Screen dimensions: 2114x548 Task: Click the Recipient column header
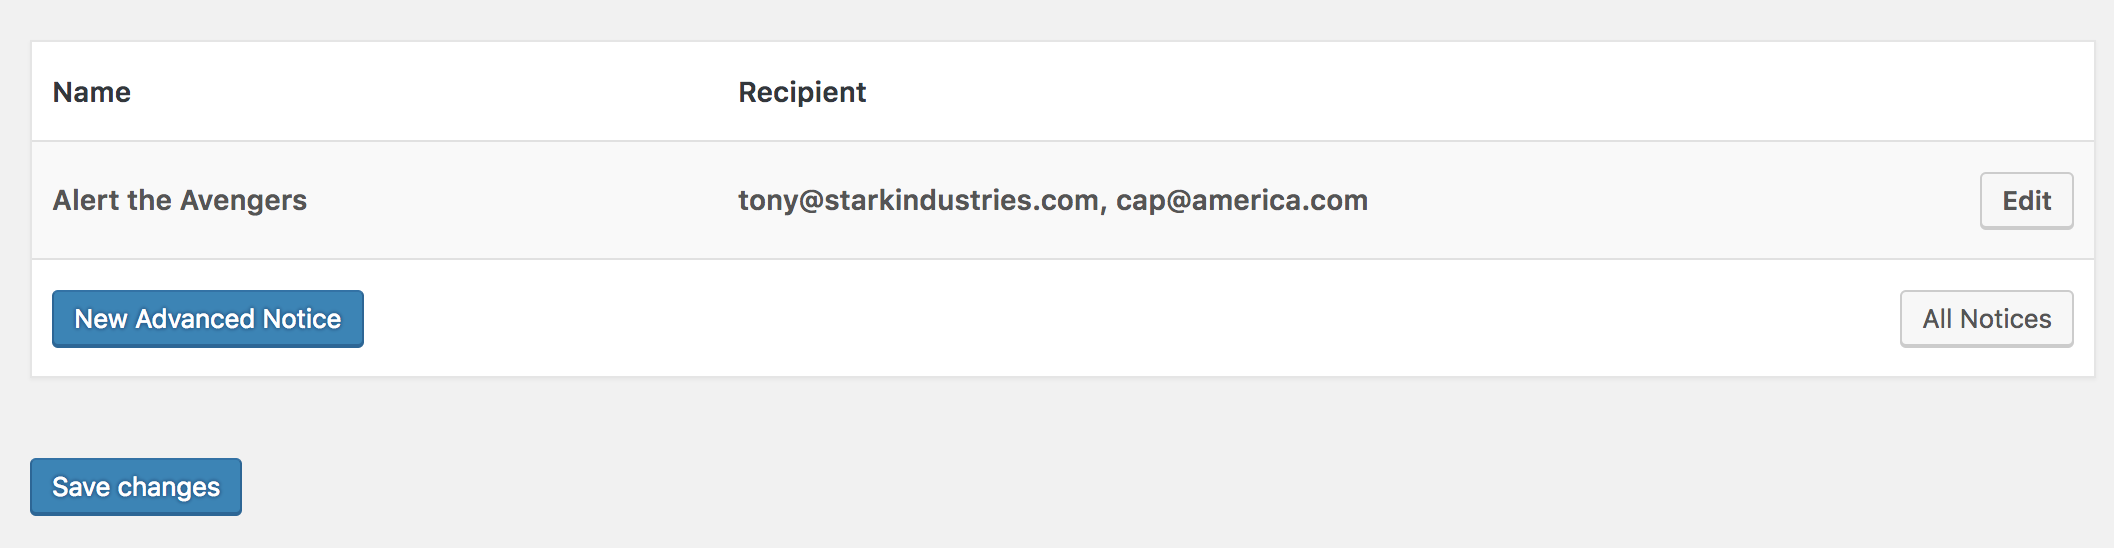(x=802, y=92)
